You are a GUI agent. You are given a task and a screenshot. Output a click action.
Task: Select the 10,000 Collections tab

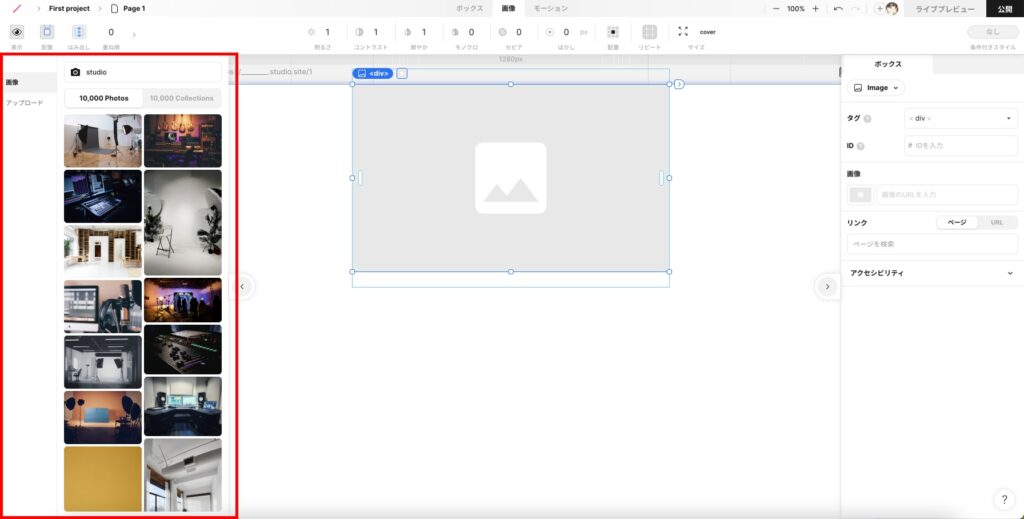point(181,98)
